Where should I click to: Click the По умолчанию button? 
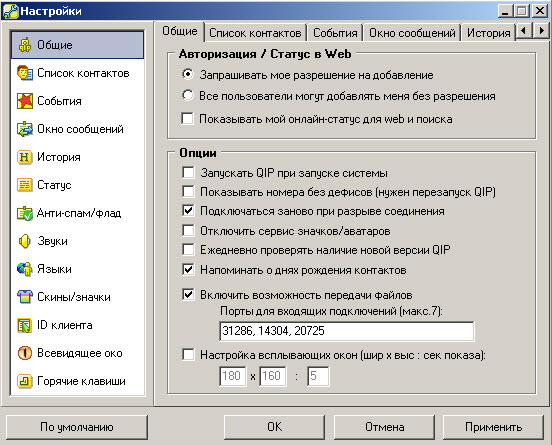coord(77,427)
